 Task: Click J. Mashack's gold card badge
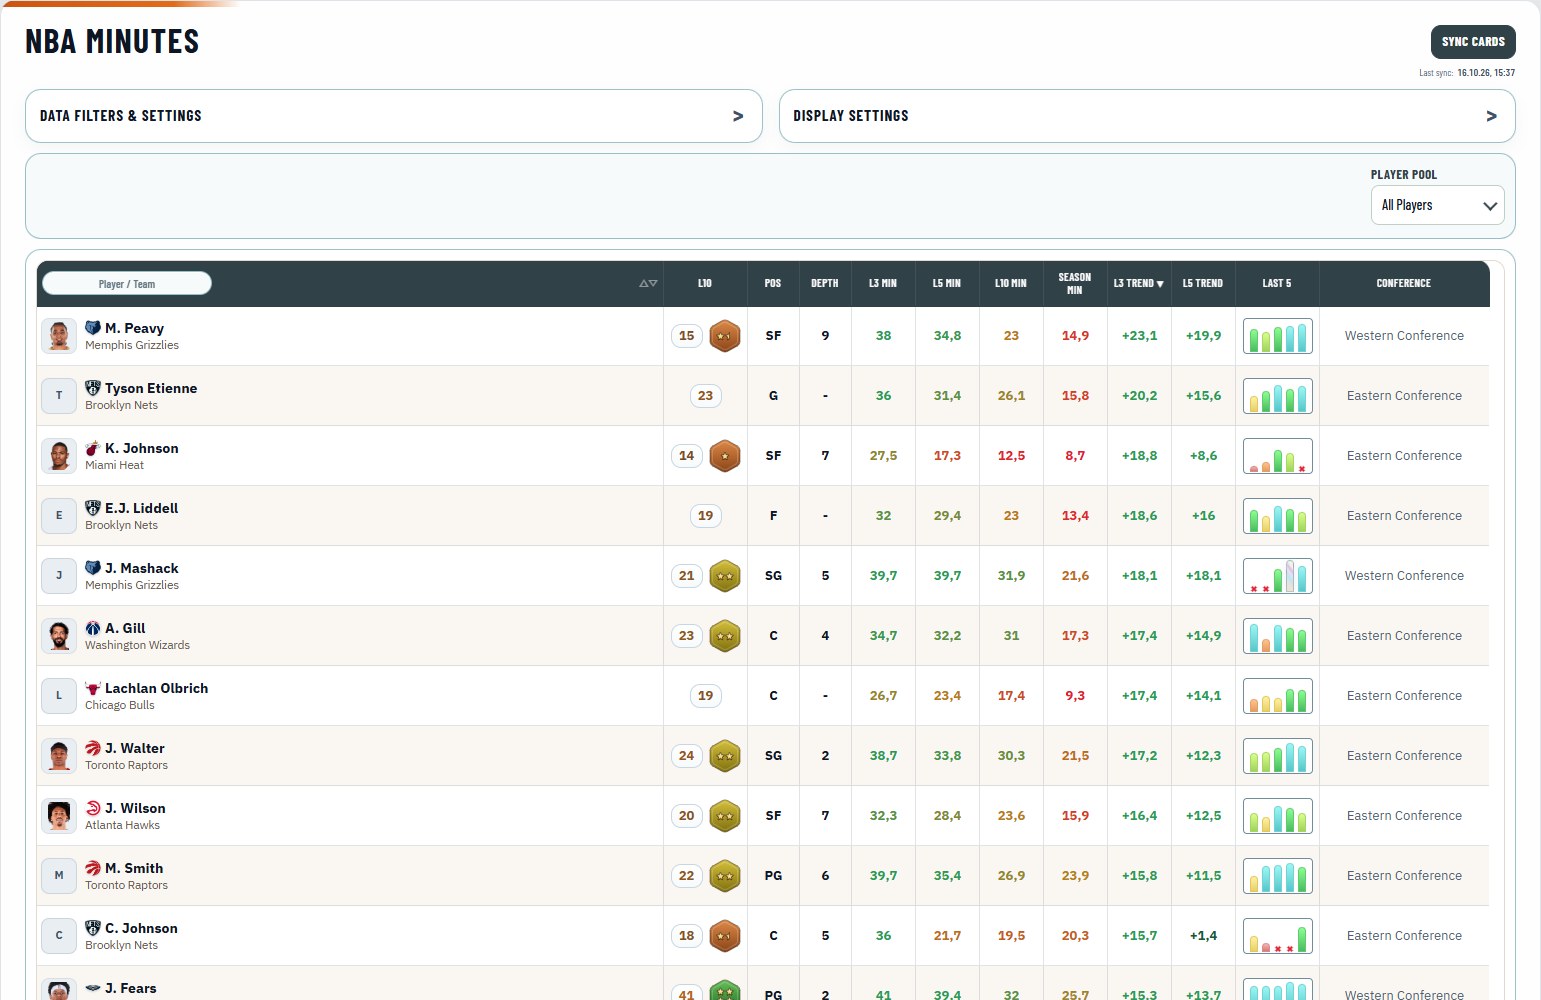(725, 576)
